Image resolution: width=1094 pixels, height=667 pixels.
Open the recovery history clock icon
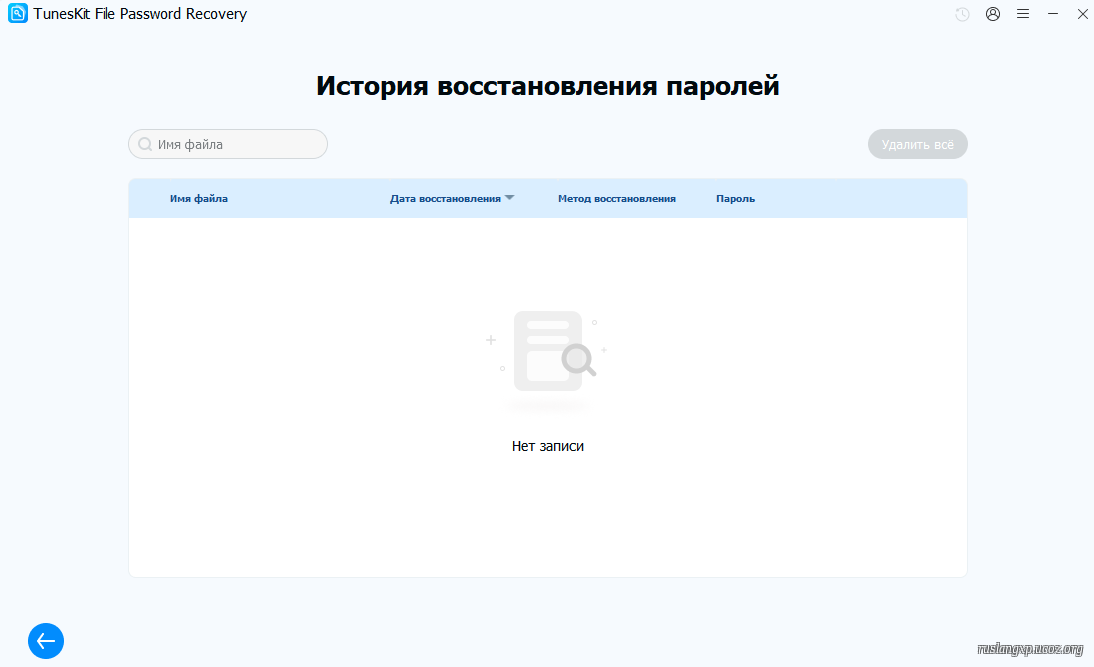click(962, 14)
